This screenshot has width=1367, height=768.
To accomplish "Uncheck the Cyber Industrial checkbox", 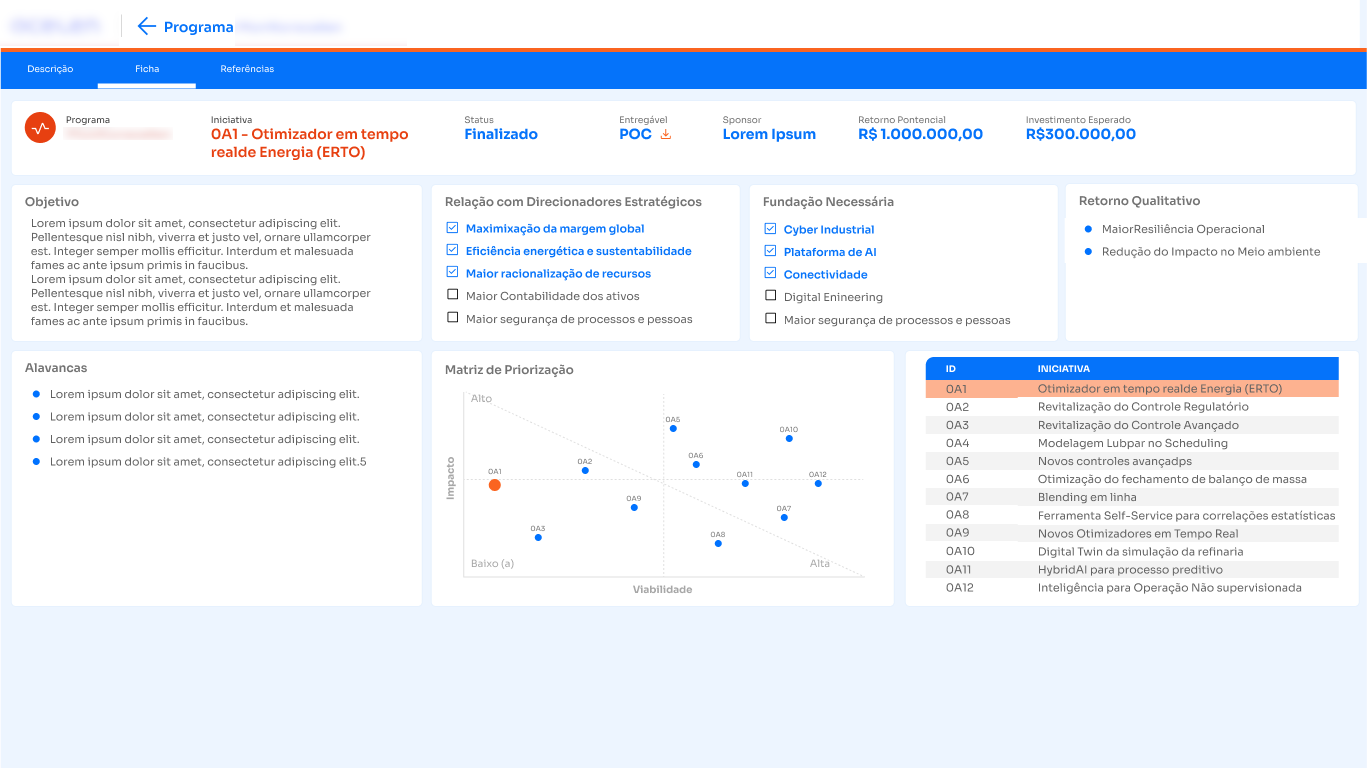I will 770,228.
